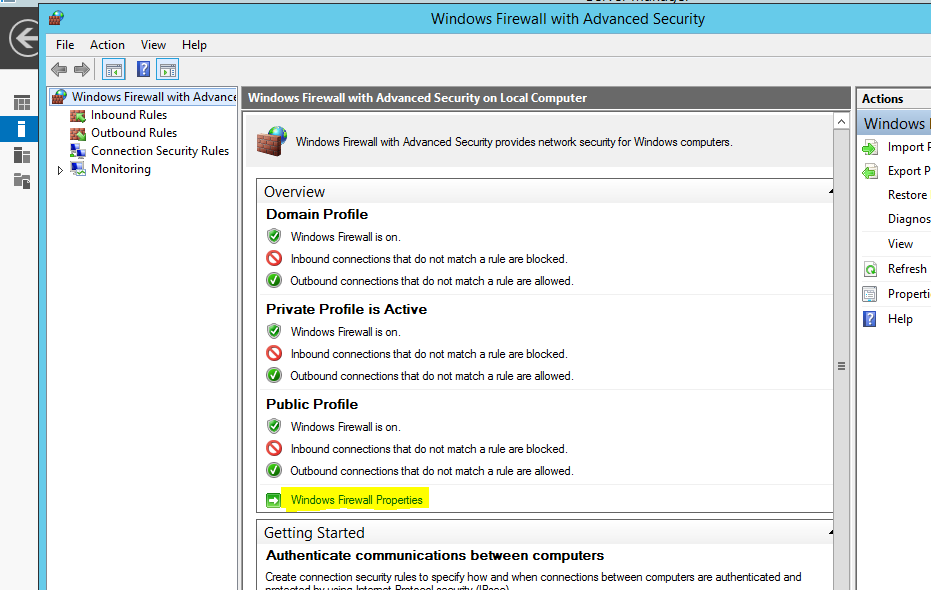Click Diagnose / Repair action
The width and height of the screenshot is (931, 590).
[x=909, y=219]
